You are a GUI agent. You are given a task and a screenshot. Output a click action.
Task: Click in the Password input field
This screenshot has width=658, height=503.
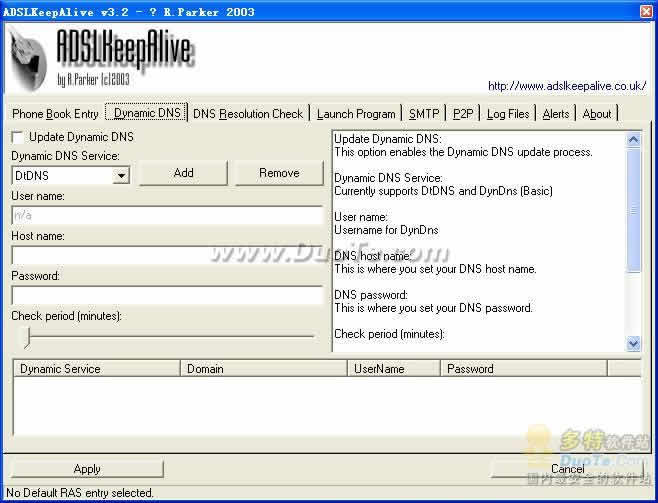[x=167, y=295]
